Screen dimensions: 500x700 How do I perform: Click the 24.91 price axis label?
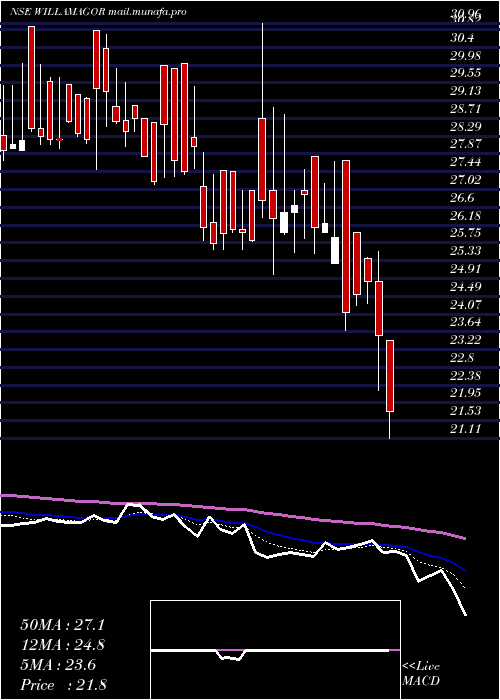tap(465, 269)
